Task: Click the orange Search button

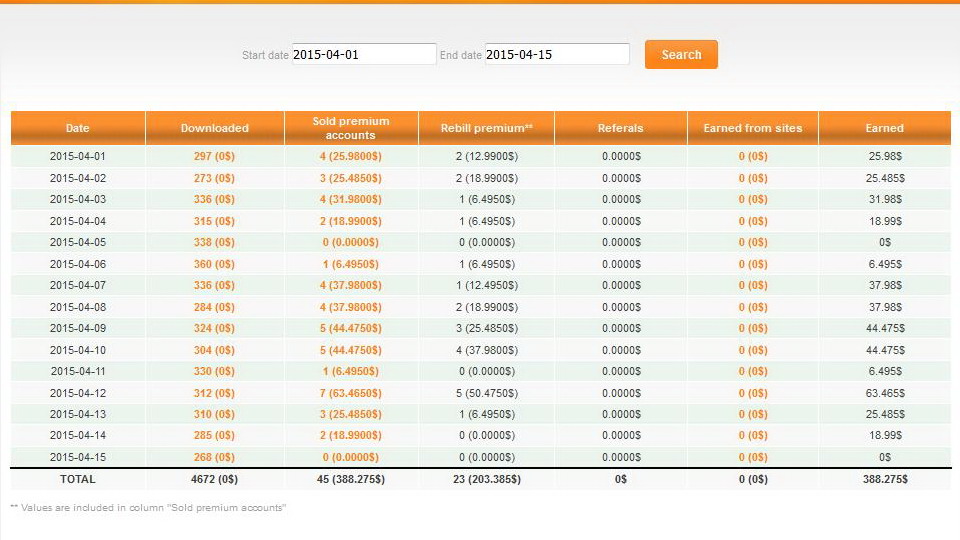Action: [x=681, y=55]
